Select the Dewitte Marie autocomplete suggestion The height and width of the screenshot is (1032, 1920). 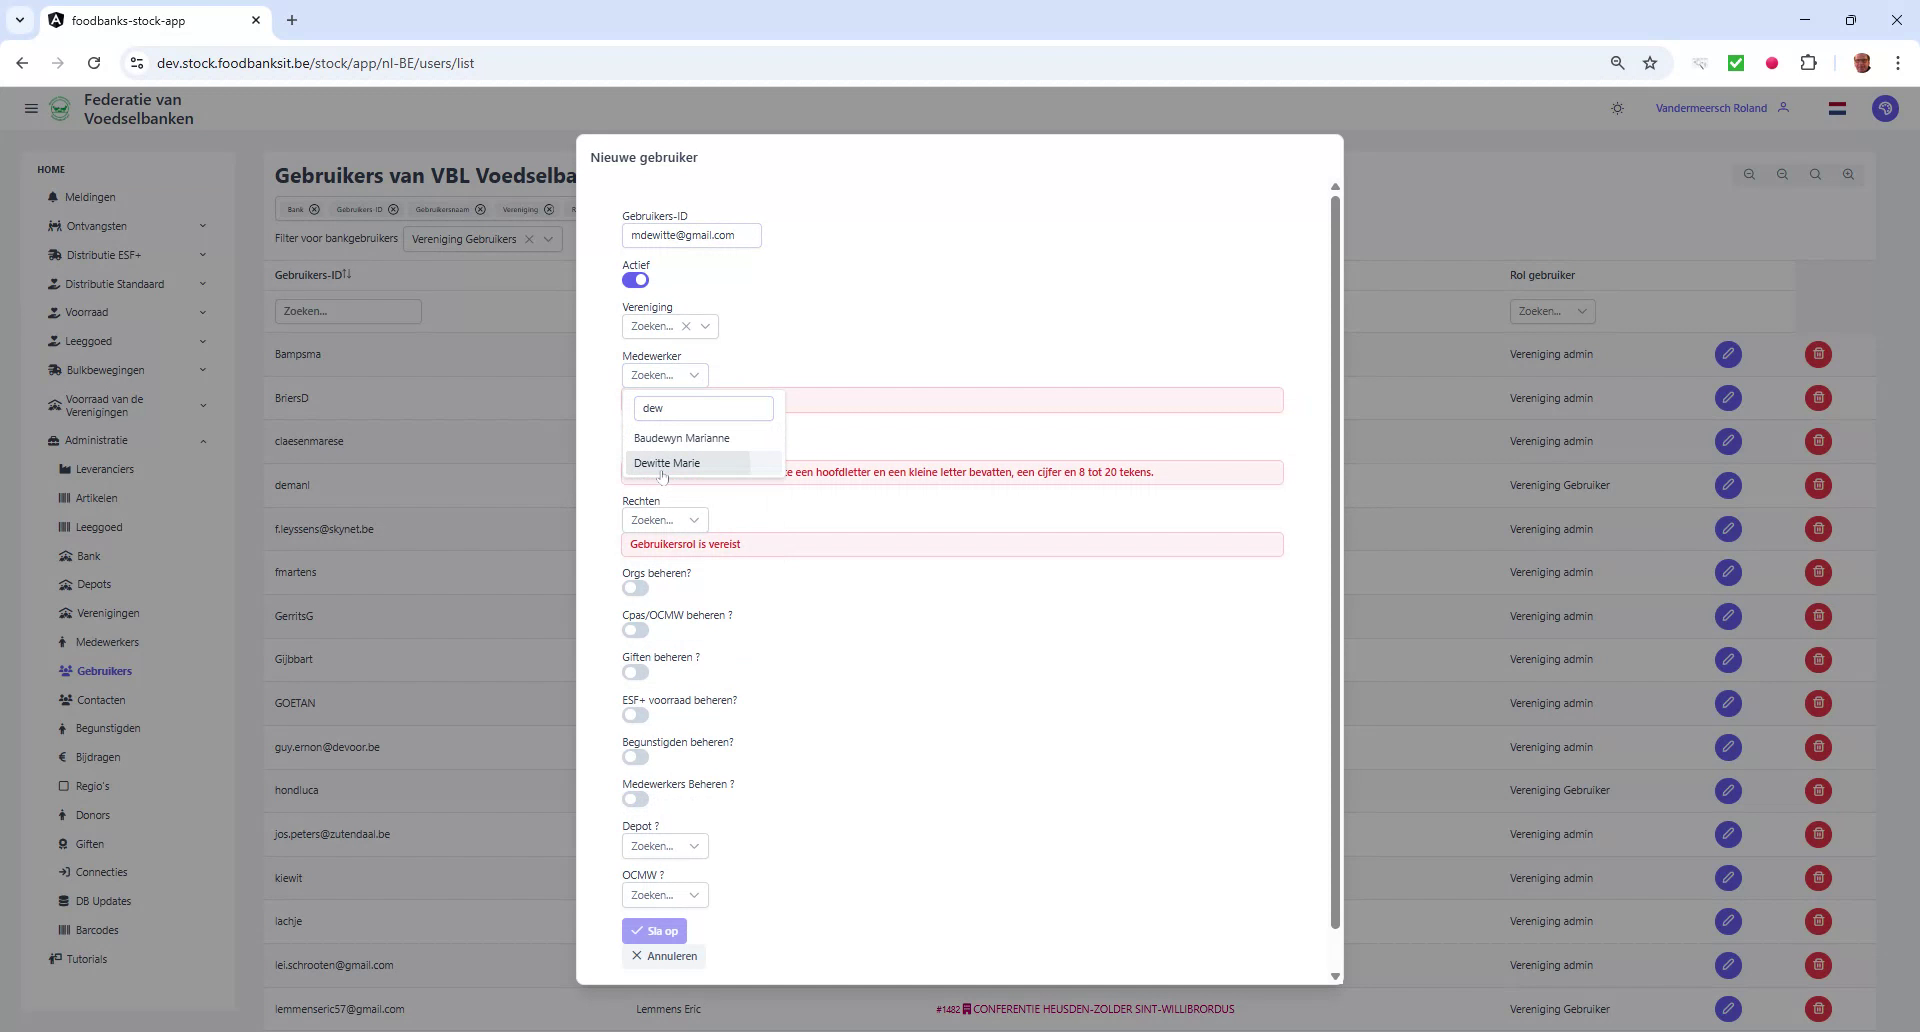(x=668, y=463)
